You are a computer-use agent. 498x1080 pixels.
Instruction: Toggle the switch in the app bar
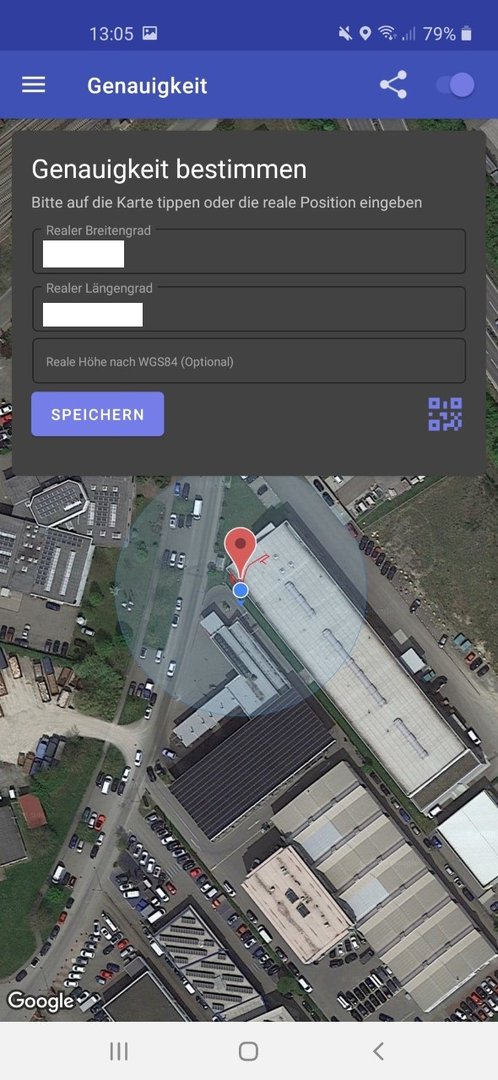click(455, 85)
